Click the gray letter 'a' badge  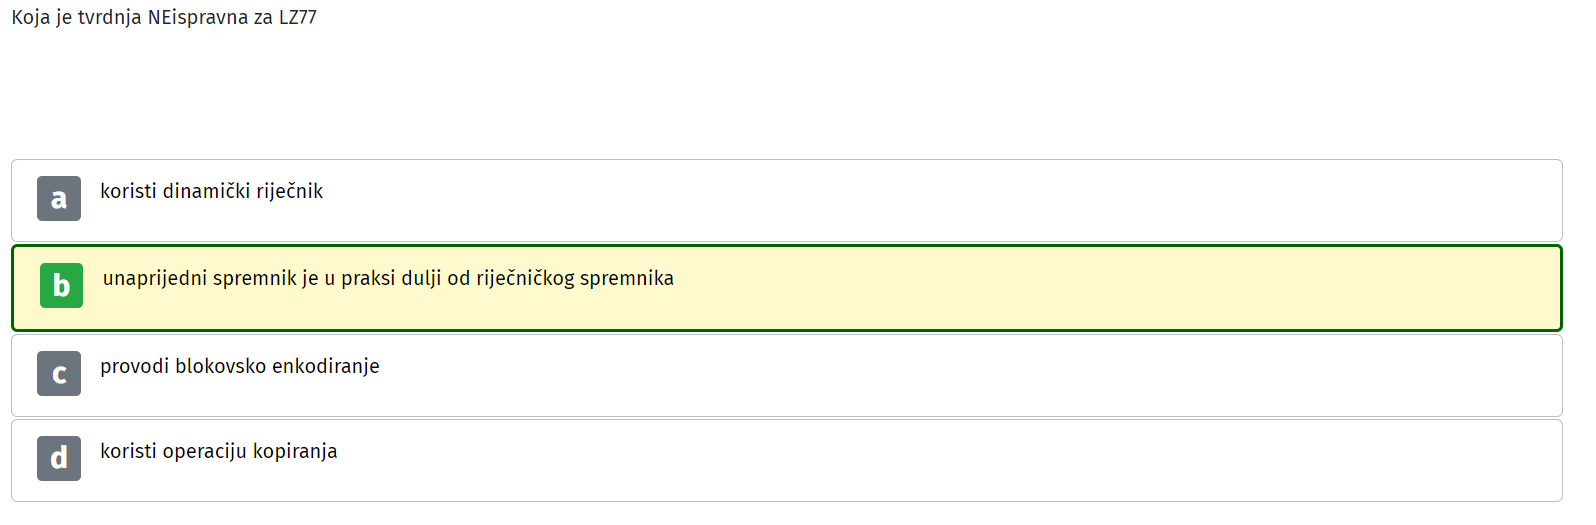point(59,198)
